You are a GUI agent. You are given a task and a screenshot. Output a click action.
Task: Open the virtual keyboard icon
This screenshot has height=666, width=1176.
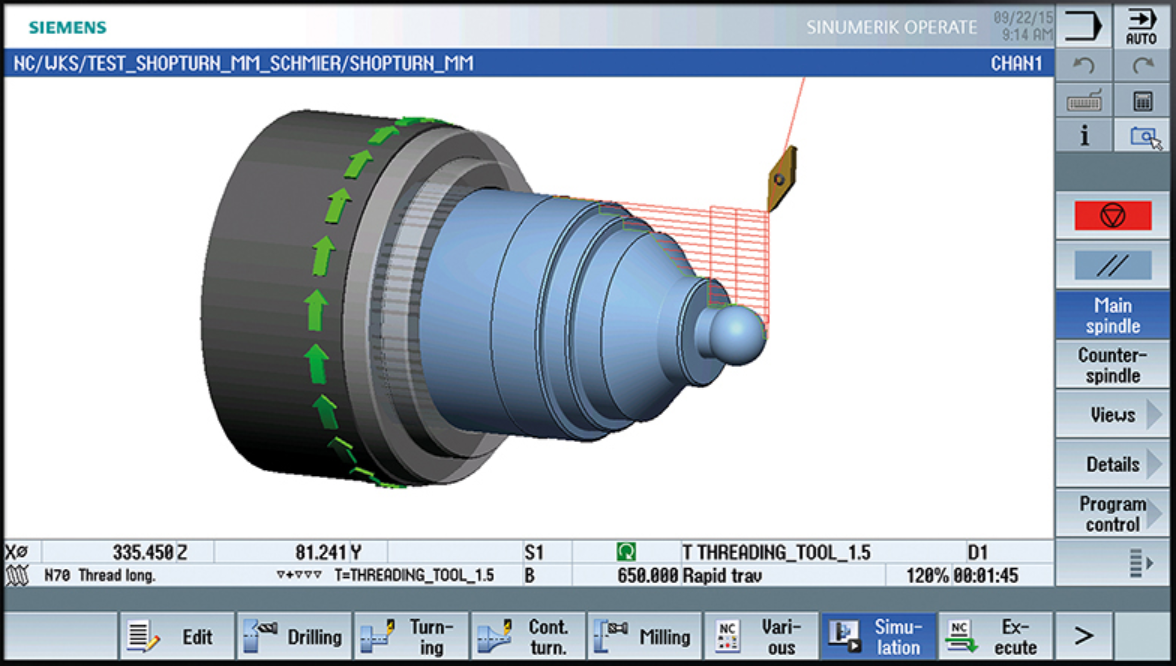click(x=1083, y=100)
